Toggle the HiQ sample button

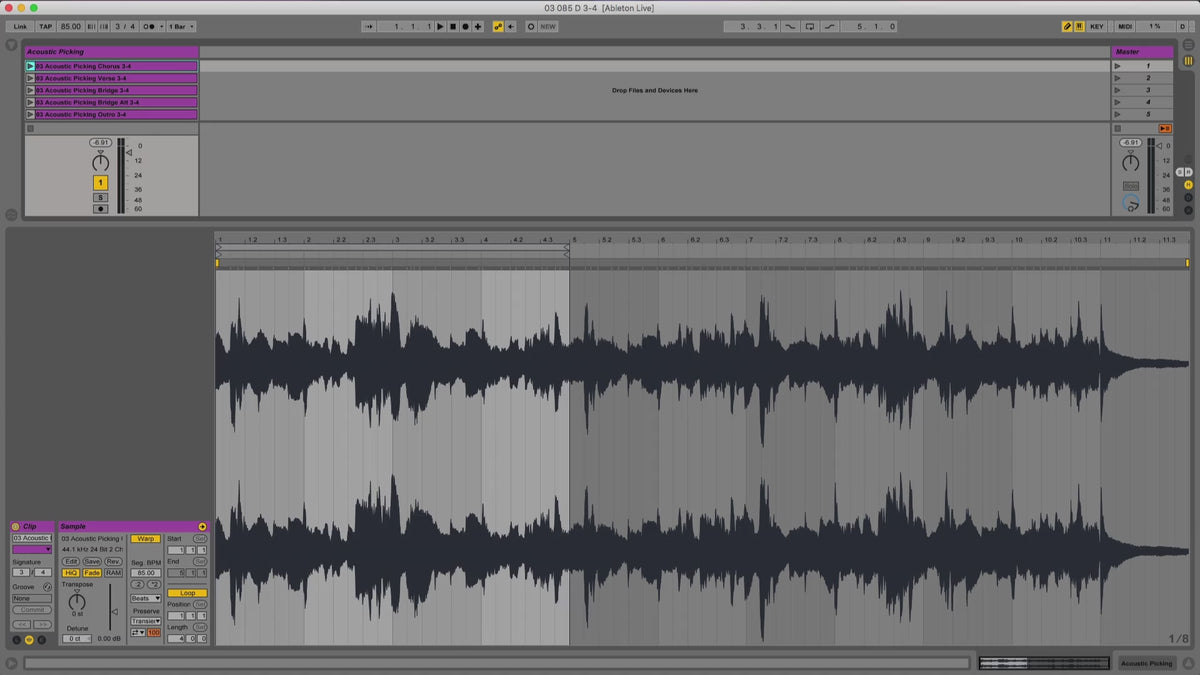pyautogui.click(x=71, y=573)
